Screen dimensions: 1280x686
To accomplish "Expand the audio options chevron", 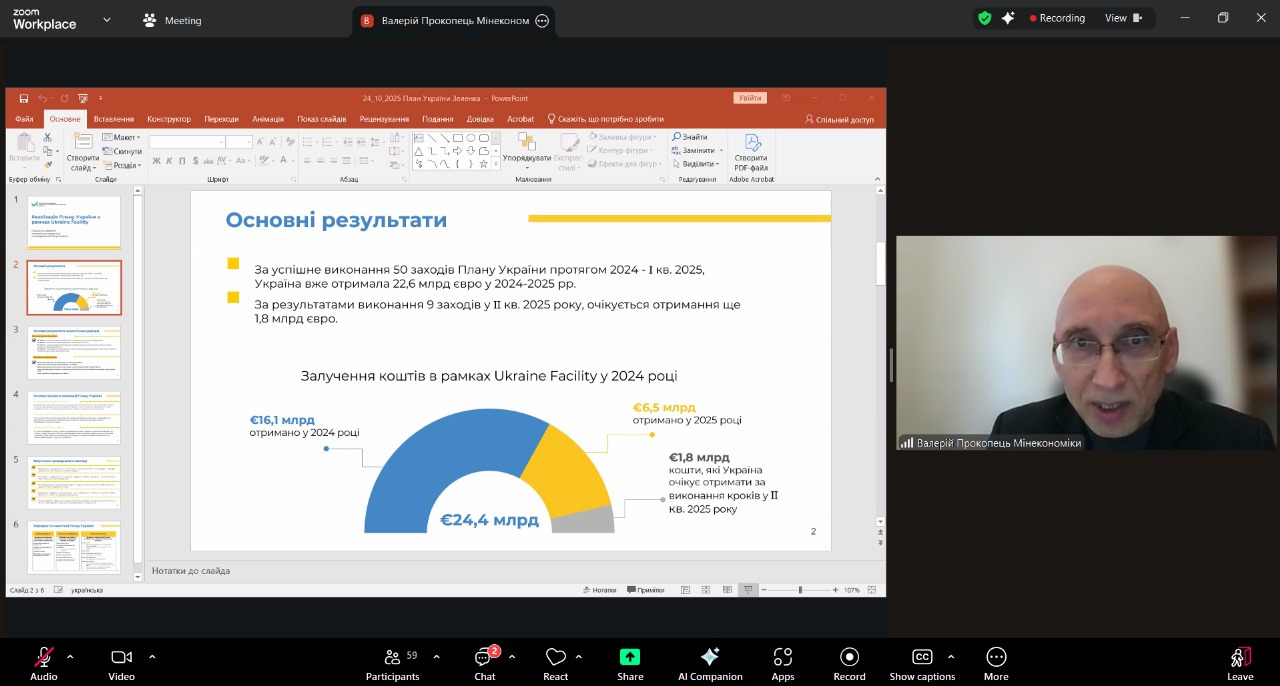I will (x=70, y=657).
